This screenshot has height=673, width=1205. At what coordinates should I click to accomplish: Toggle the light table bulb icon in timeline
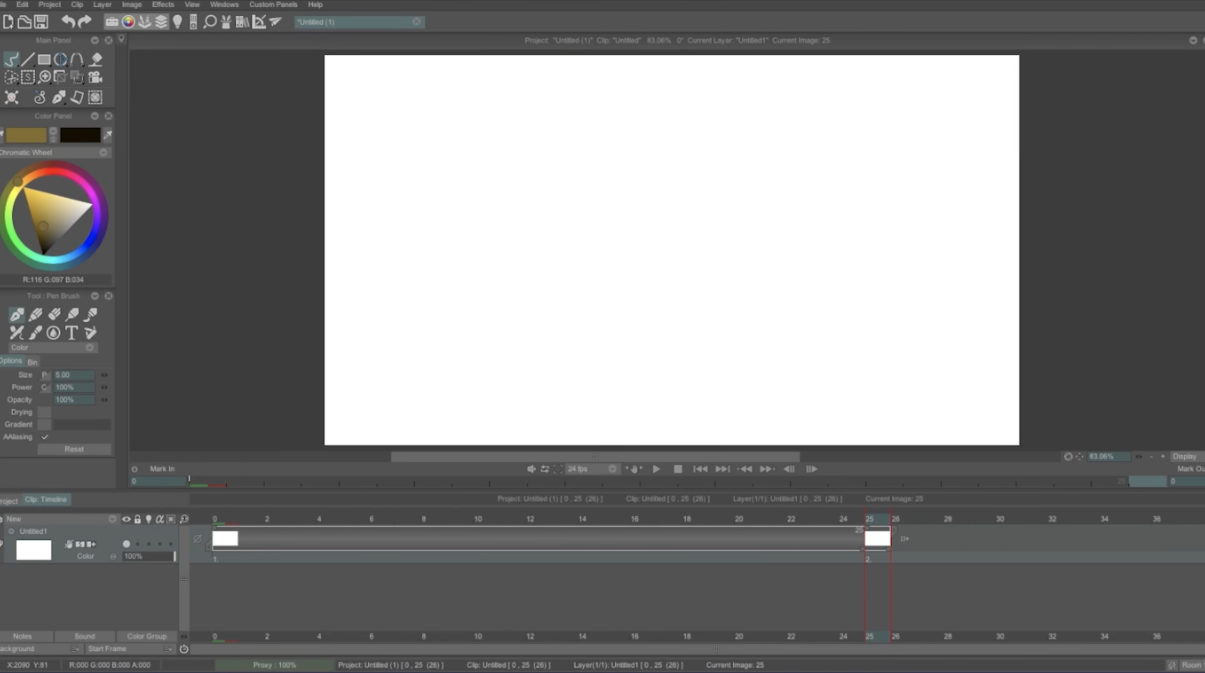tap(148, 519)
